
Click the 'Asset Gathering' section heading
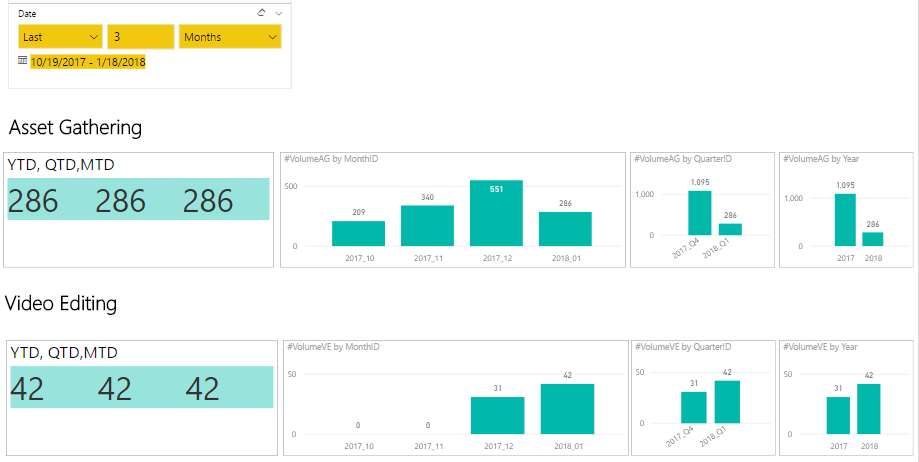coord(75,127)
